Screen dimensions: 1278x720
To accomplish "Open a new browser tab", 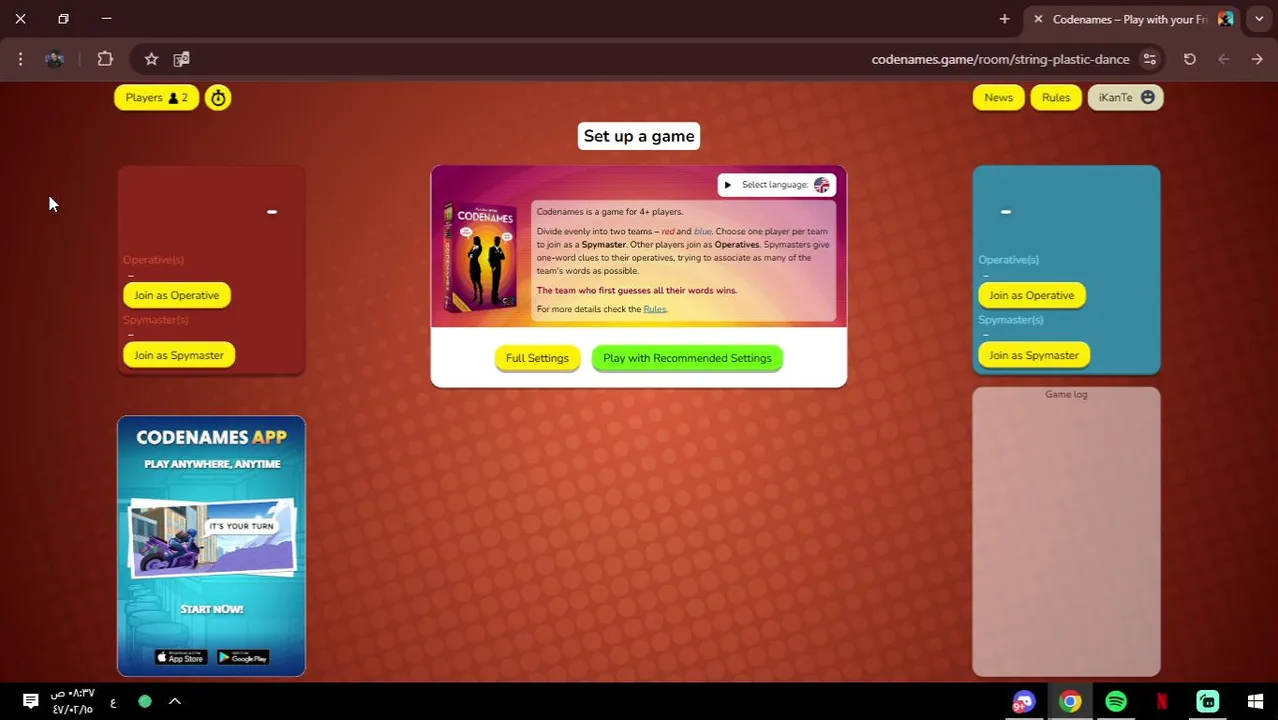I will [1004, 19].
